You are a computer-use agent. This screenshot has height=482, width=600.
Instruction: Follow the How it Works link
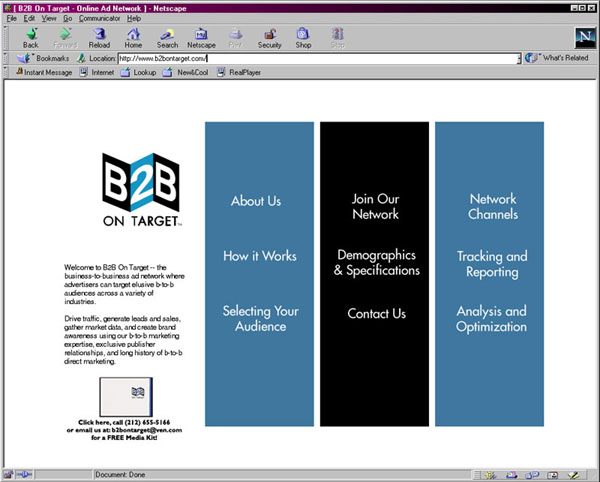(x=260, y=256)
